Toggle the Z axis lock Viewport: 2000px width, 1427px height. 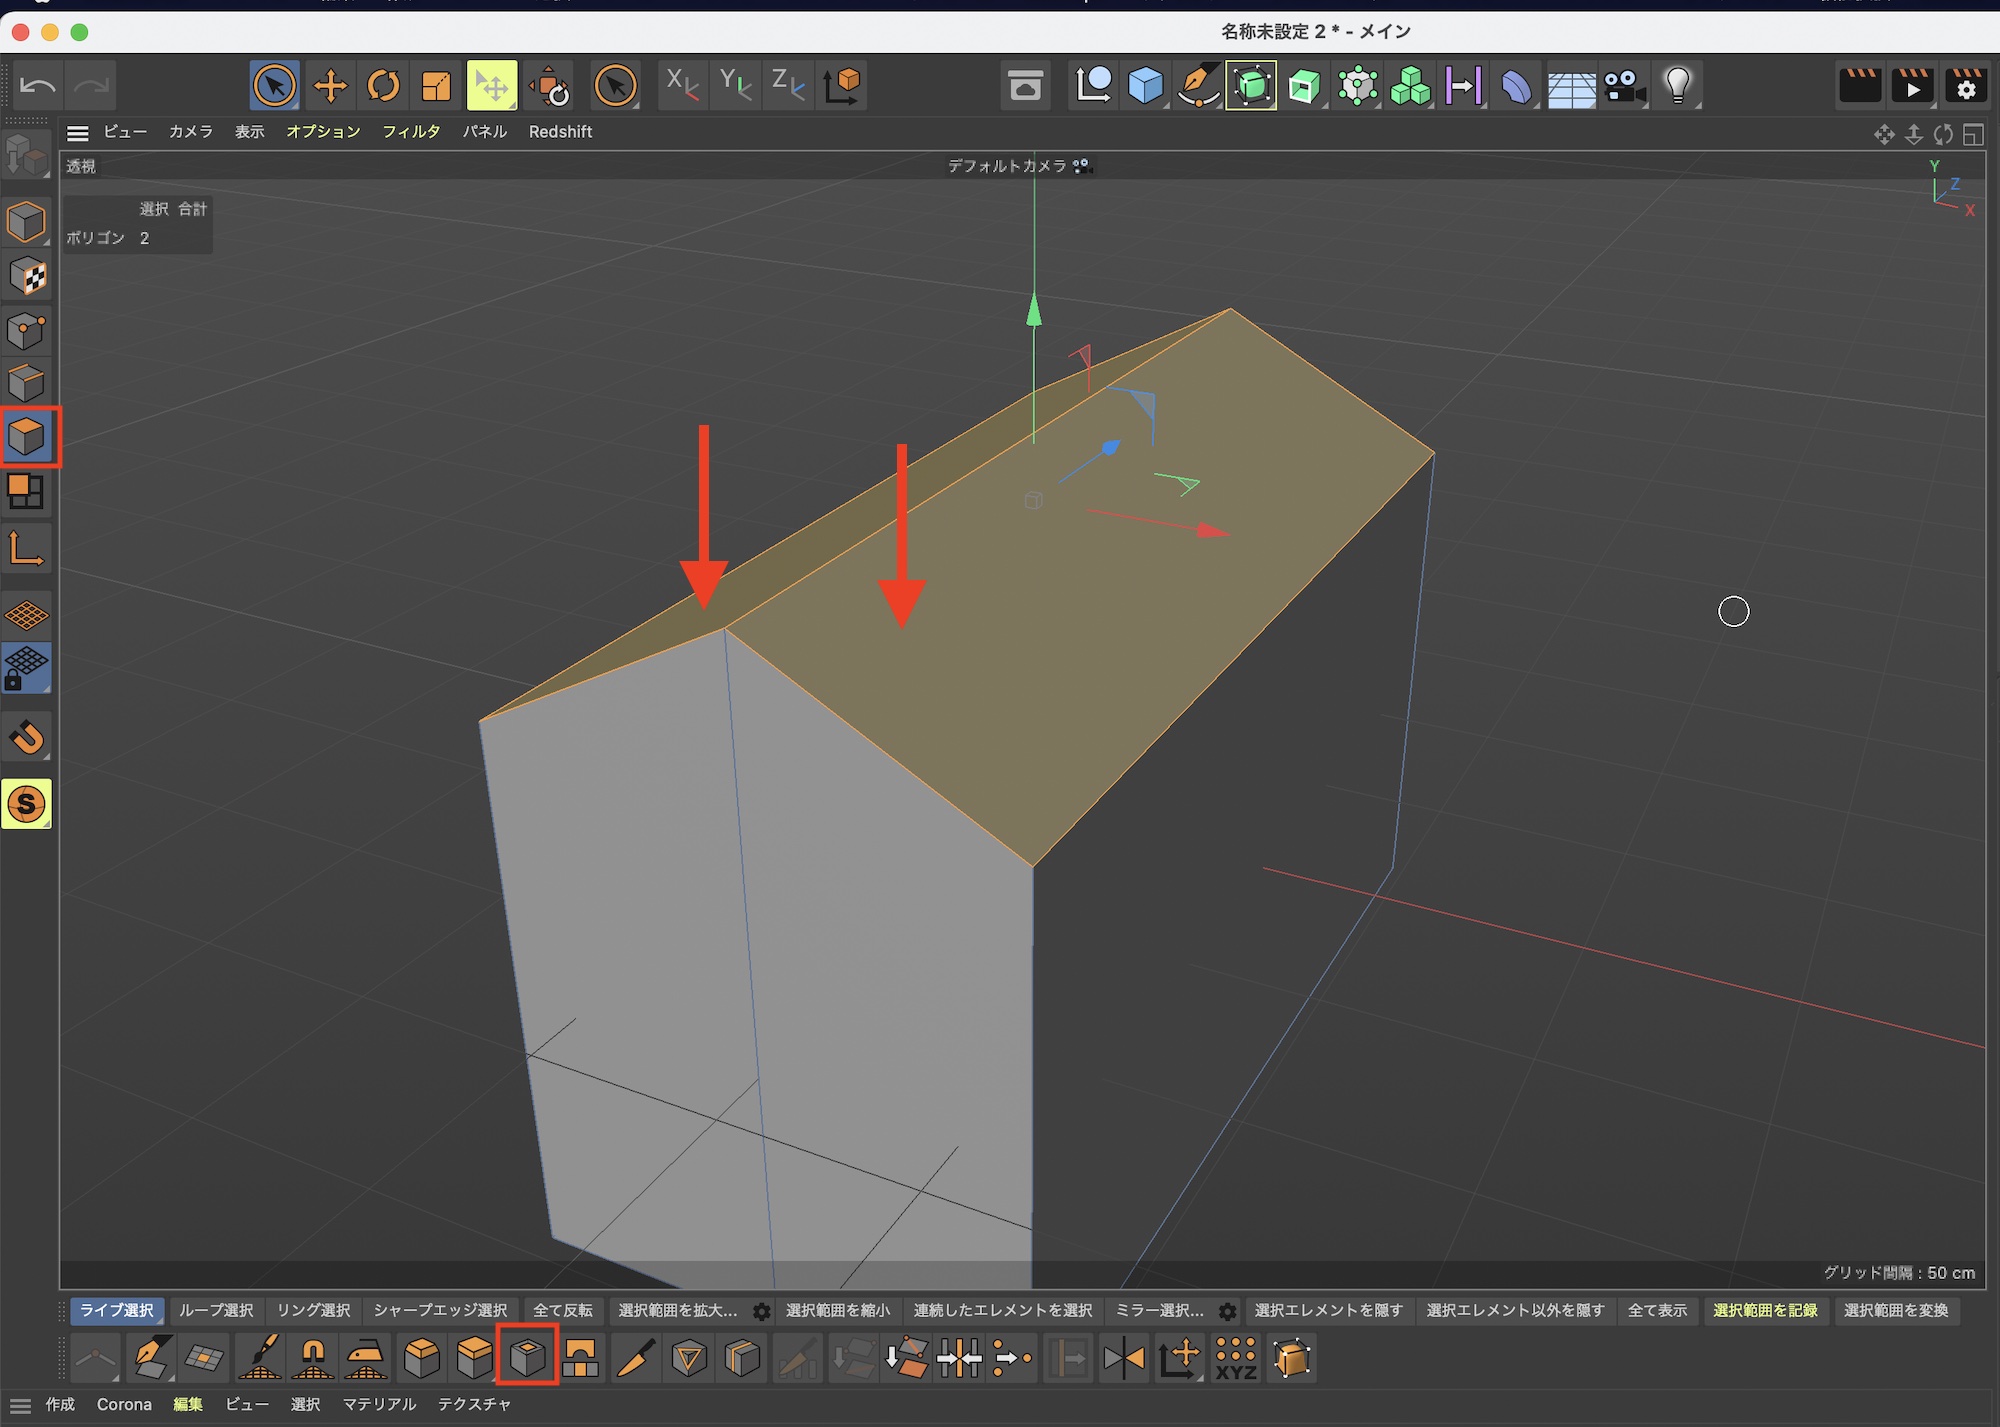pyautogui.click(x=788, y=86)
